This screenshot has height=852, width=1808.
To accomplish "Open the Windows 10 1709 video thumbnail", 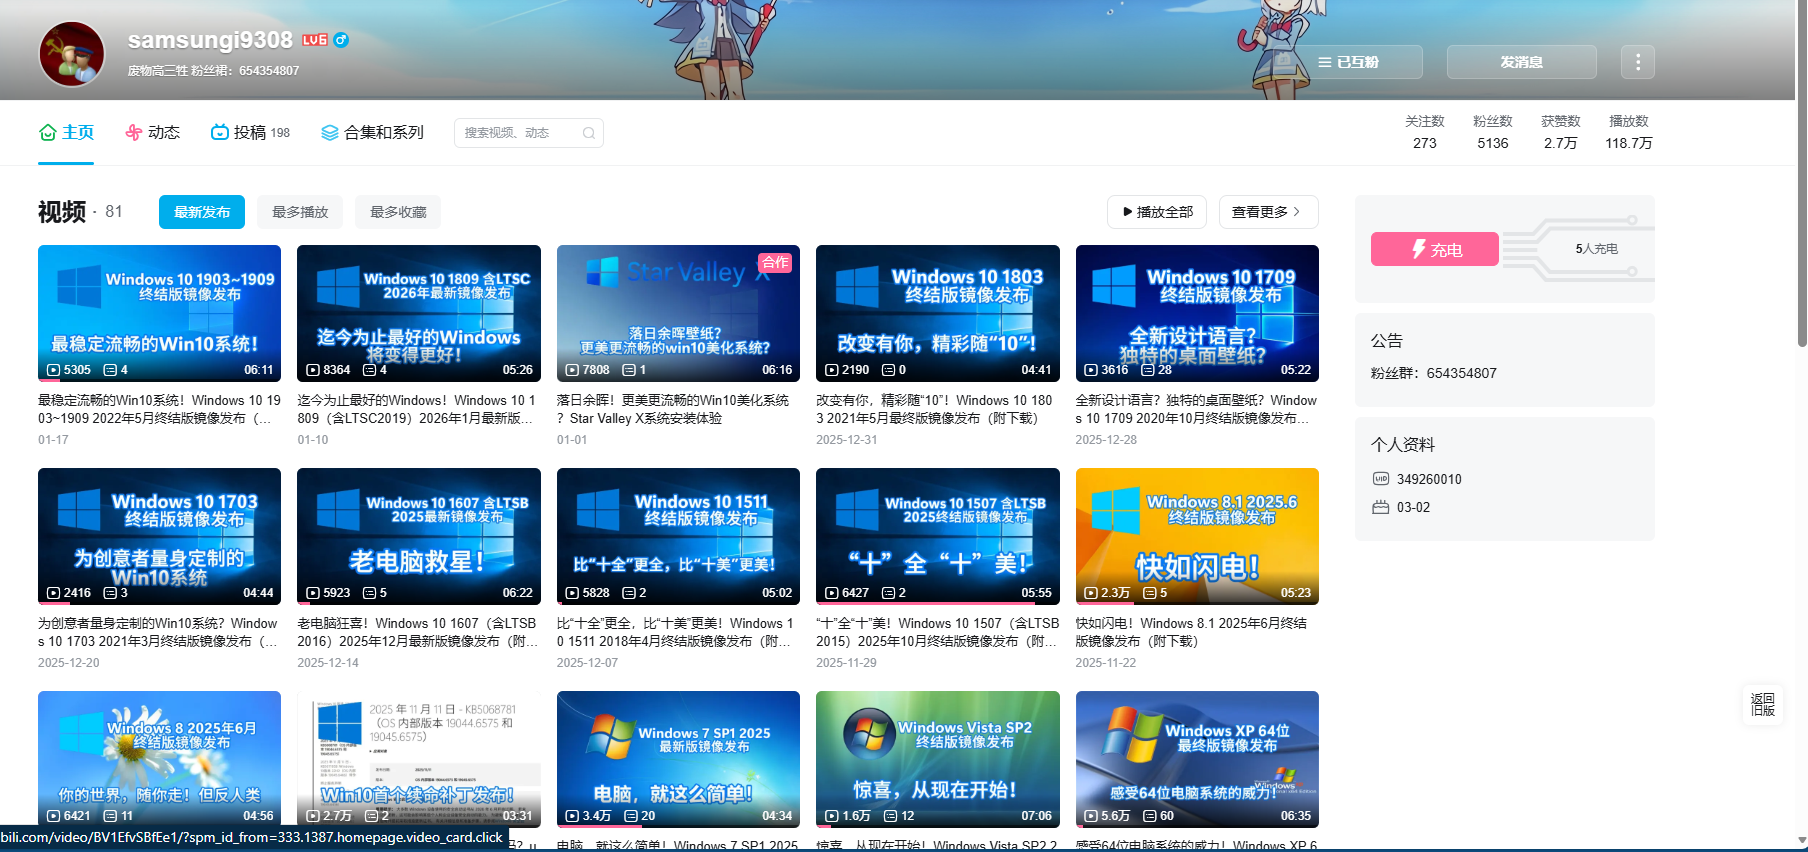I will click(1197, 313).
